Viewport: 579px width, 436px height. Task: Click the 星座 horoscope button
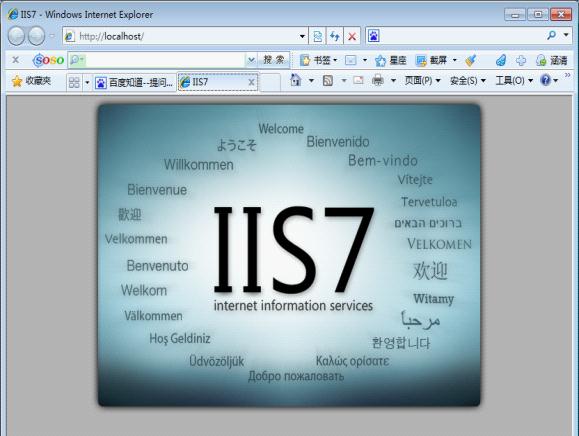[390, 60]
